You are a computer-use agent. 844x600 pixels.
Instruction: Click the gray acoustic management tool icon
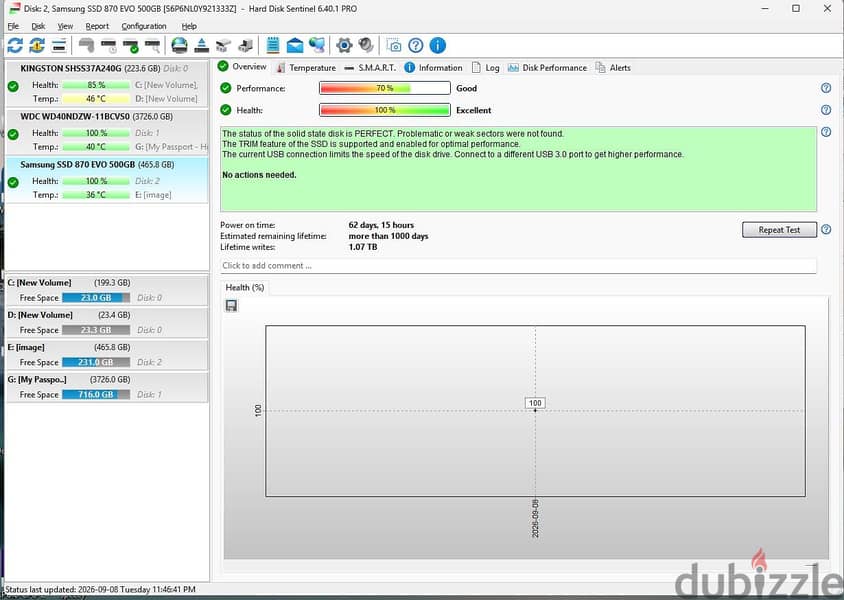tap(86, 46)
